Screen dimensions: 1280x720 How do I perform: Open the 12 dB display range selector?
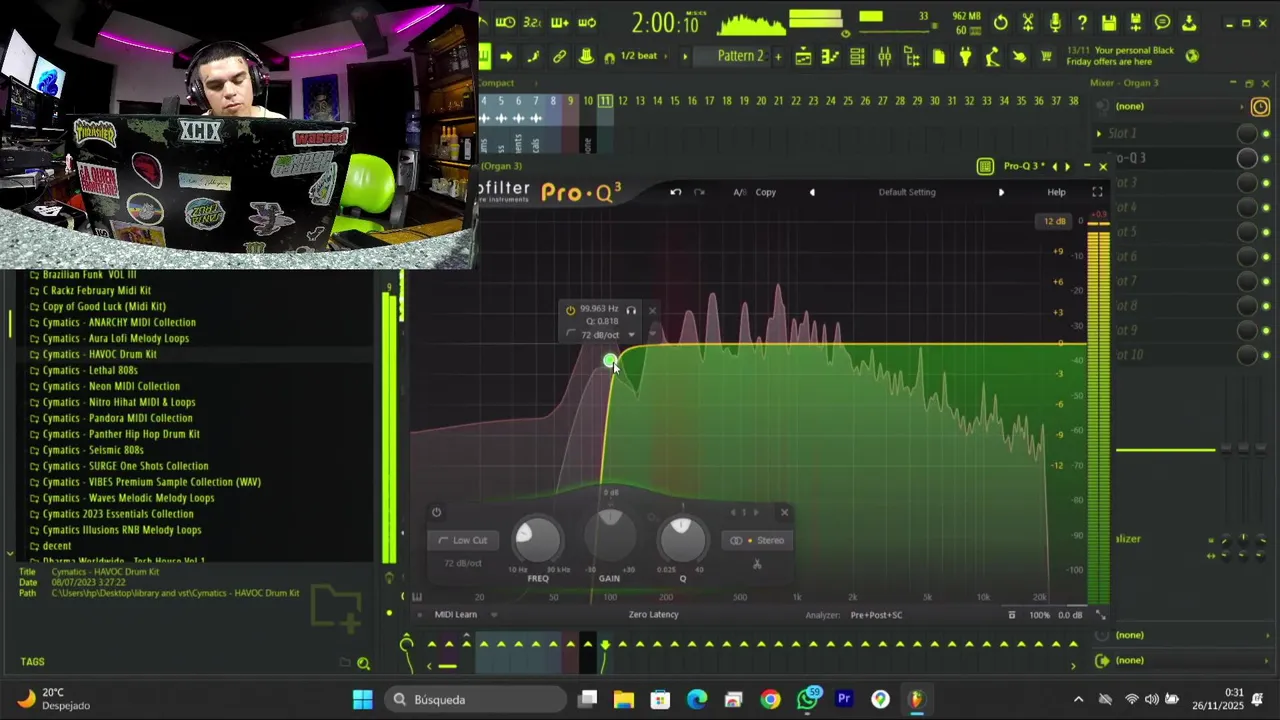(1055, 221)
